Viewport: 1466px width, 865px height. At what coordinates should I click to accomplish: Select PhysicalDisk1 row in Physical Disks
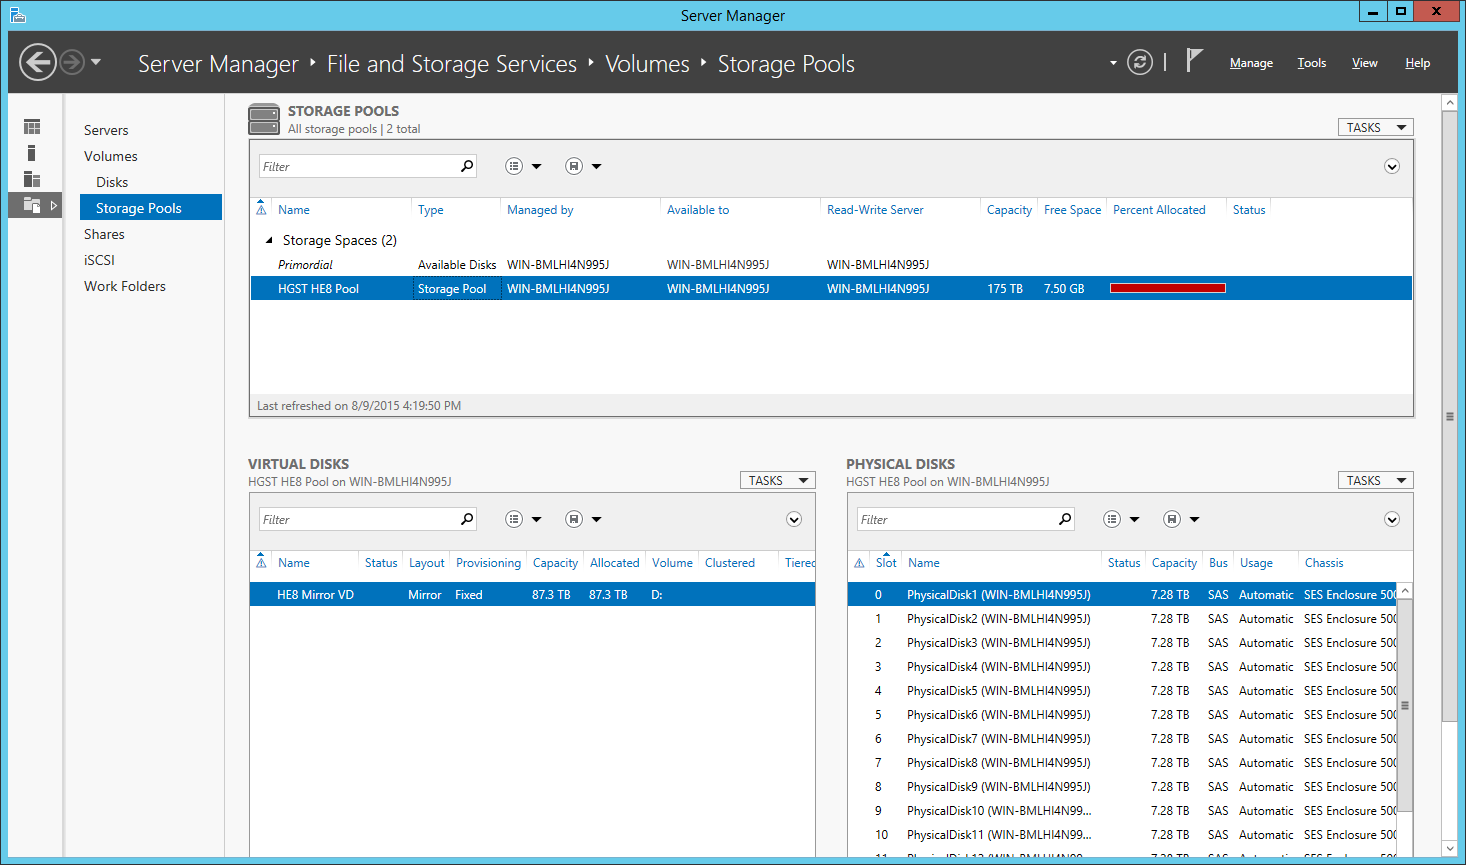point(1122,594)
